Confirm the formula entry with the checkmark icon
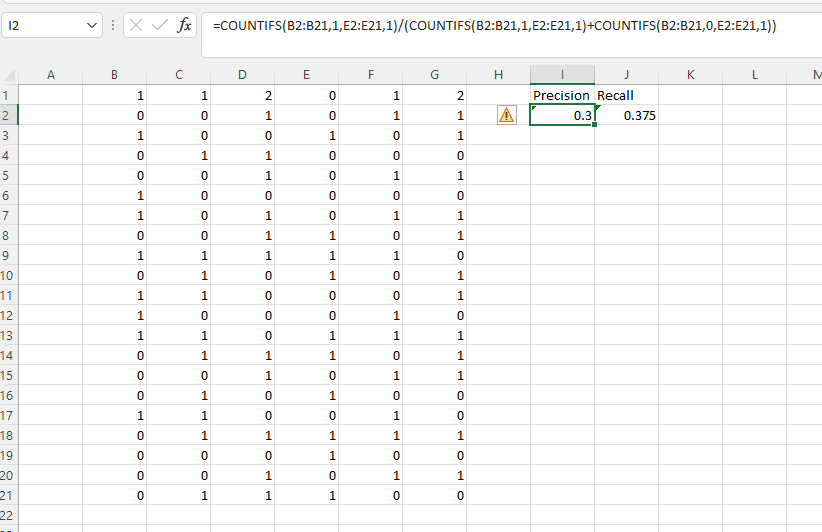 (x=160, y=25)
